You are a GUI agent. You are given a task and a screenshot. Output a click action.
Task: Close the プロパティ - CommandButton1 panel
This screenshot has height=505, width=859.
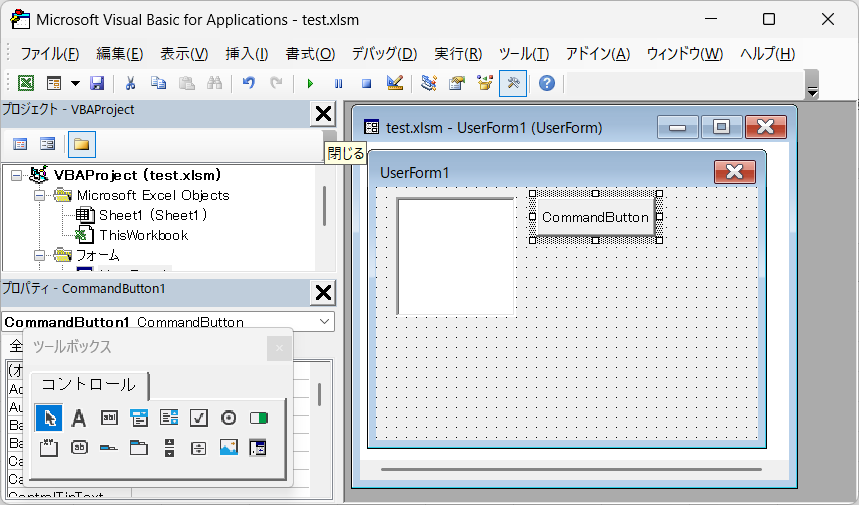tap(323, 293)
